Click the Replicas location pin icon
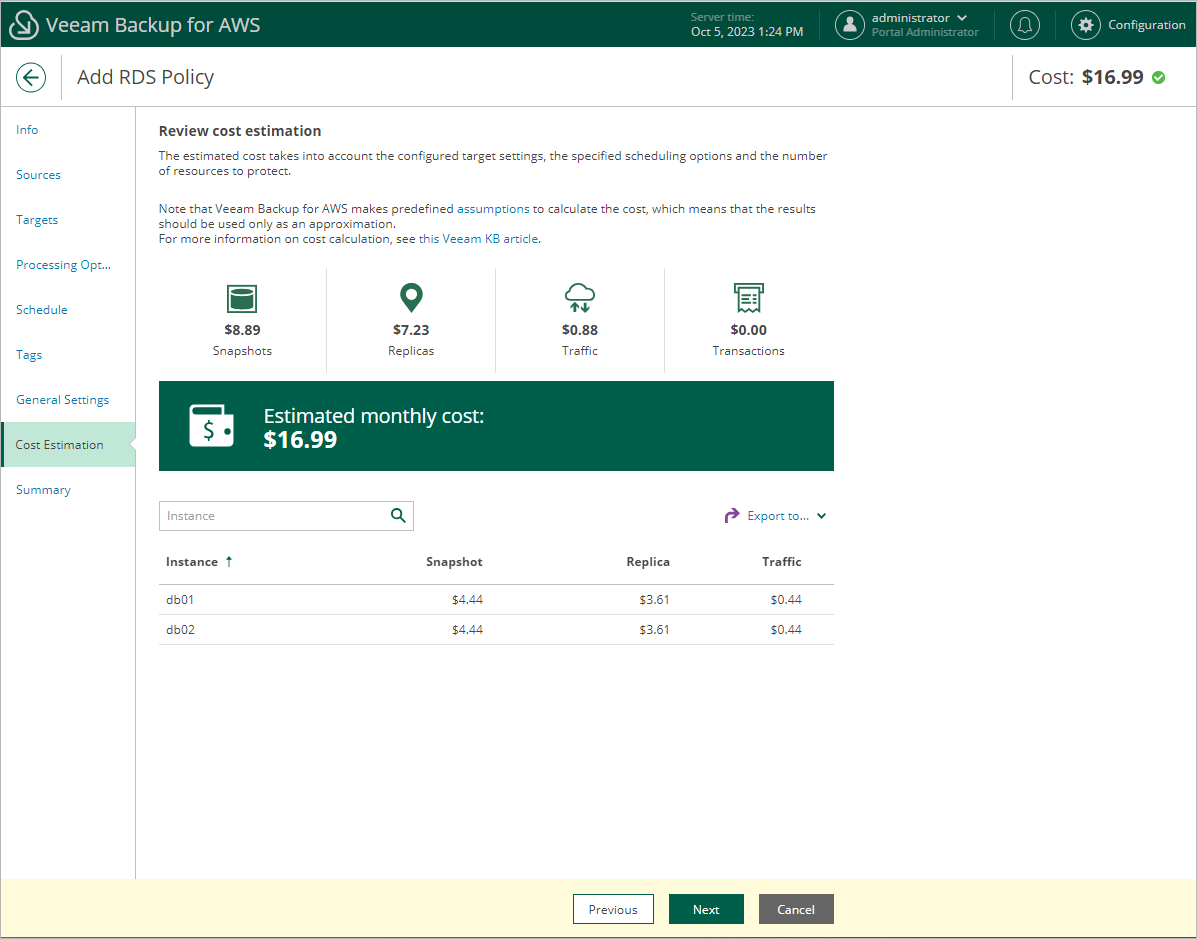This screenshot has width=1197, height=939. (411, 298)
